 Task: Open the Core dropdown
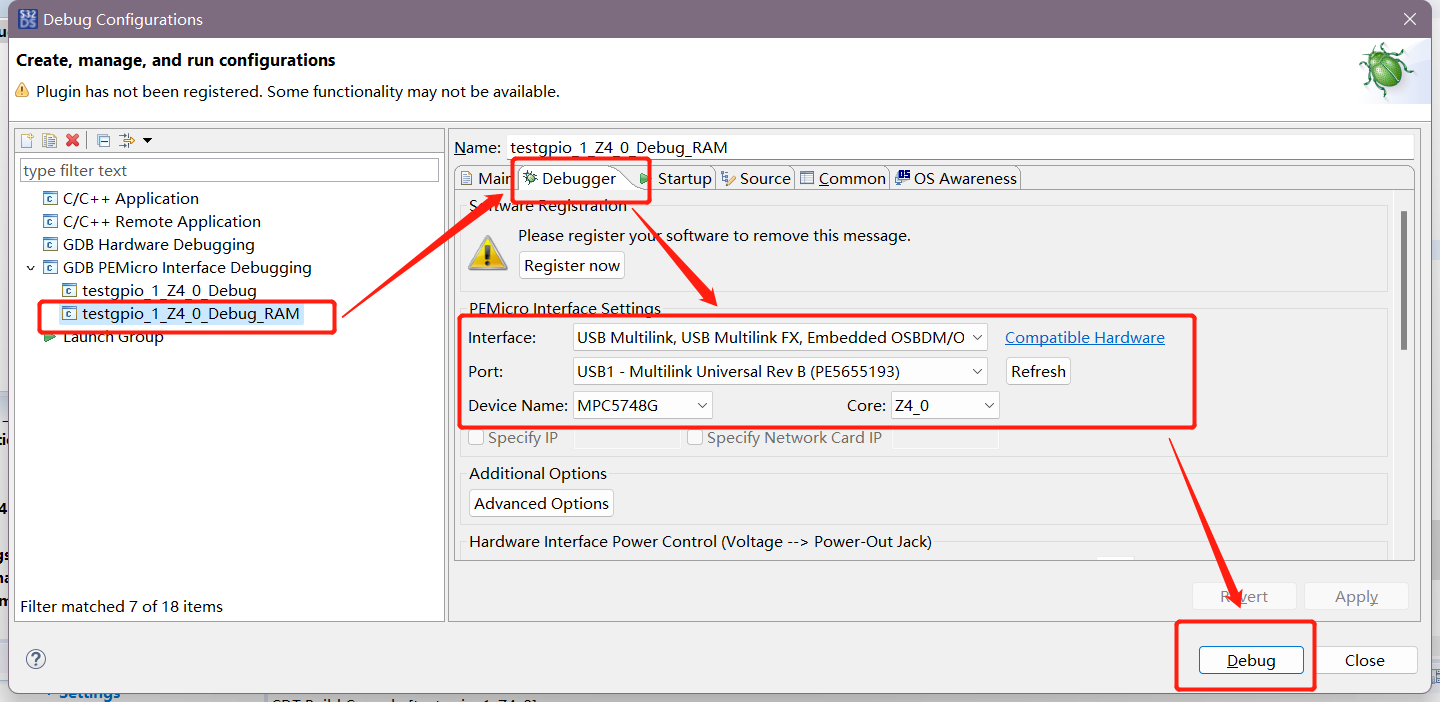945,405
